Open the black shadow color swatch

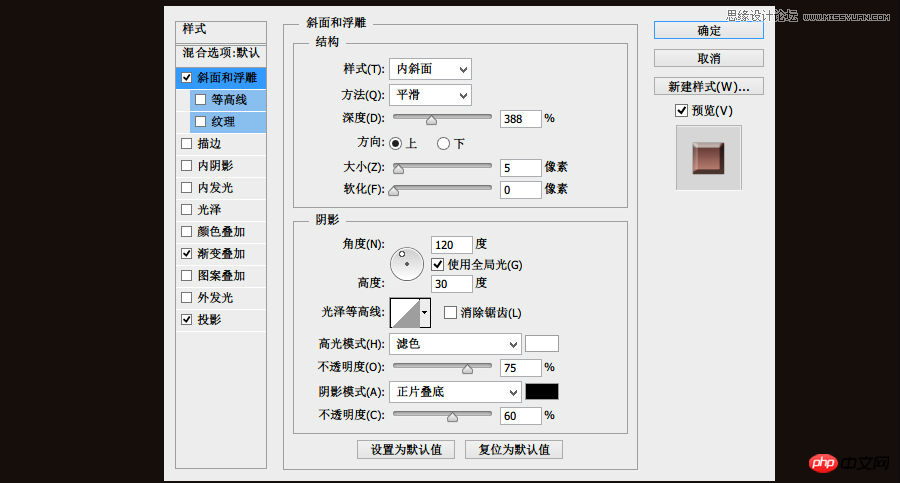(542, 392)
